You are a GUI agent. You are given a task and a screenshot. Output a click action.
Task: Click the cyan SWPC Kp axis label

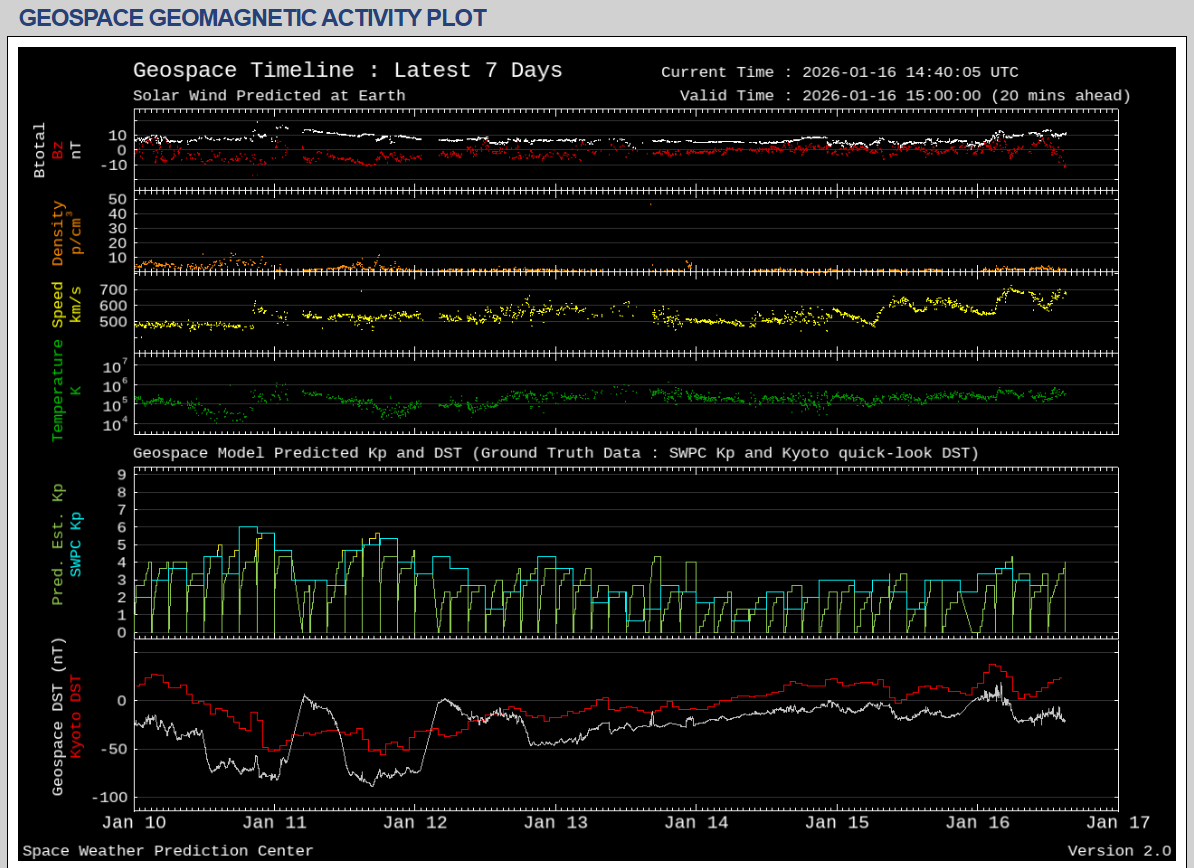[75, 544]
